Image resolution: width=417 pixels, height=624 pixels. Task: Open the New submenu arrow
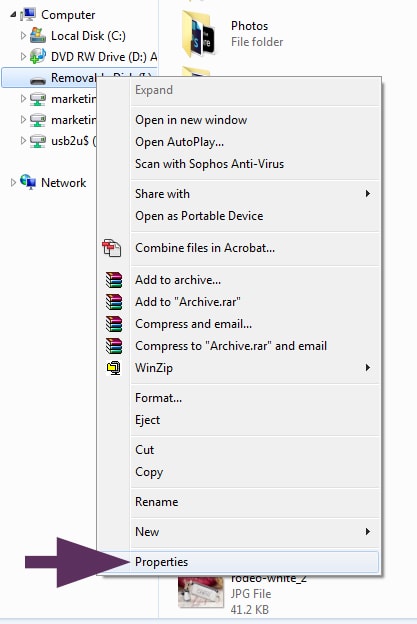tap(368, 532)
